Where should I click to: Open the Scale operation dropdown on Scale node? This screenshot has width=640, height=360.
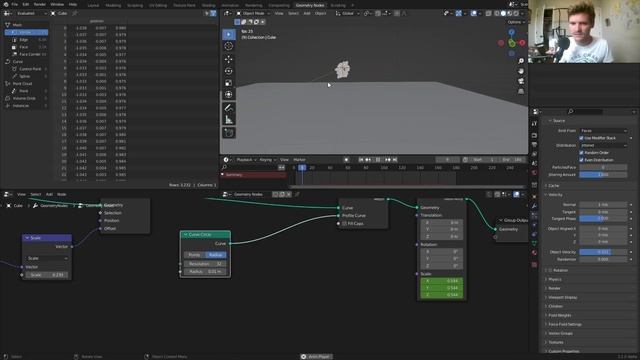[x=47, y=258]
